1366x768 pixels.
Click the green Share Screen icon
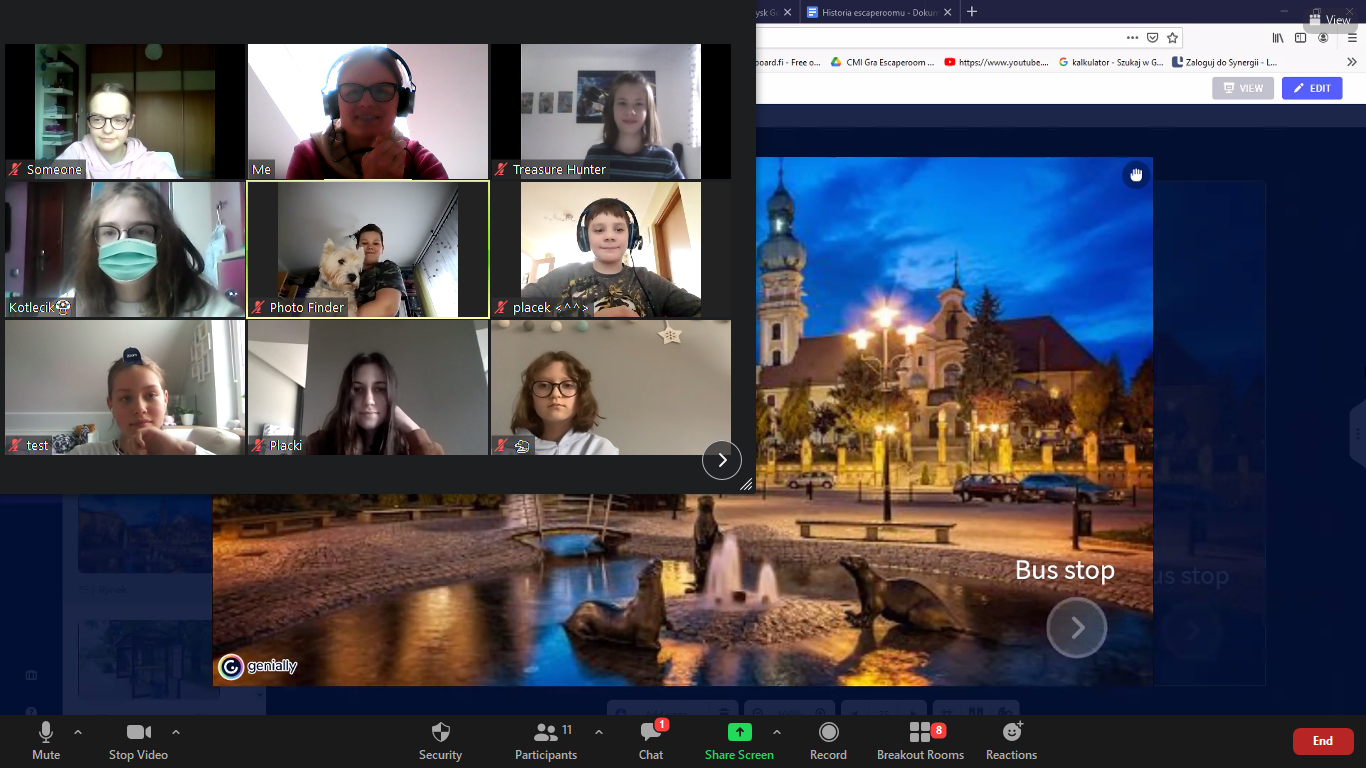739,732
